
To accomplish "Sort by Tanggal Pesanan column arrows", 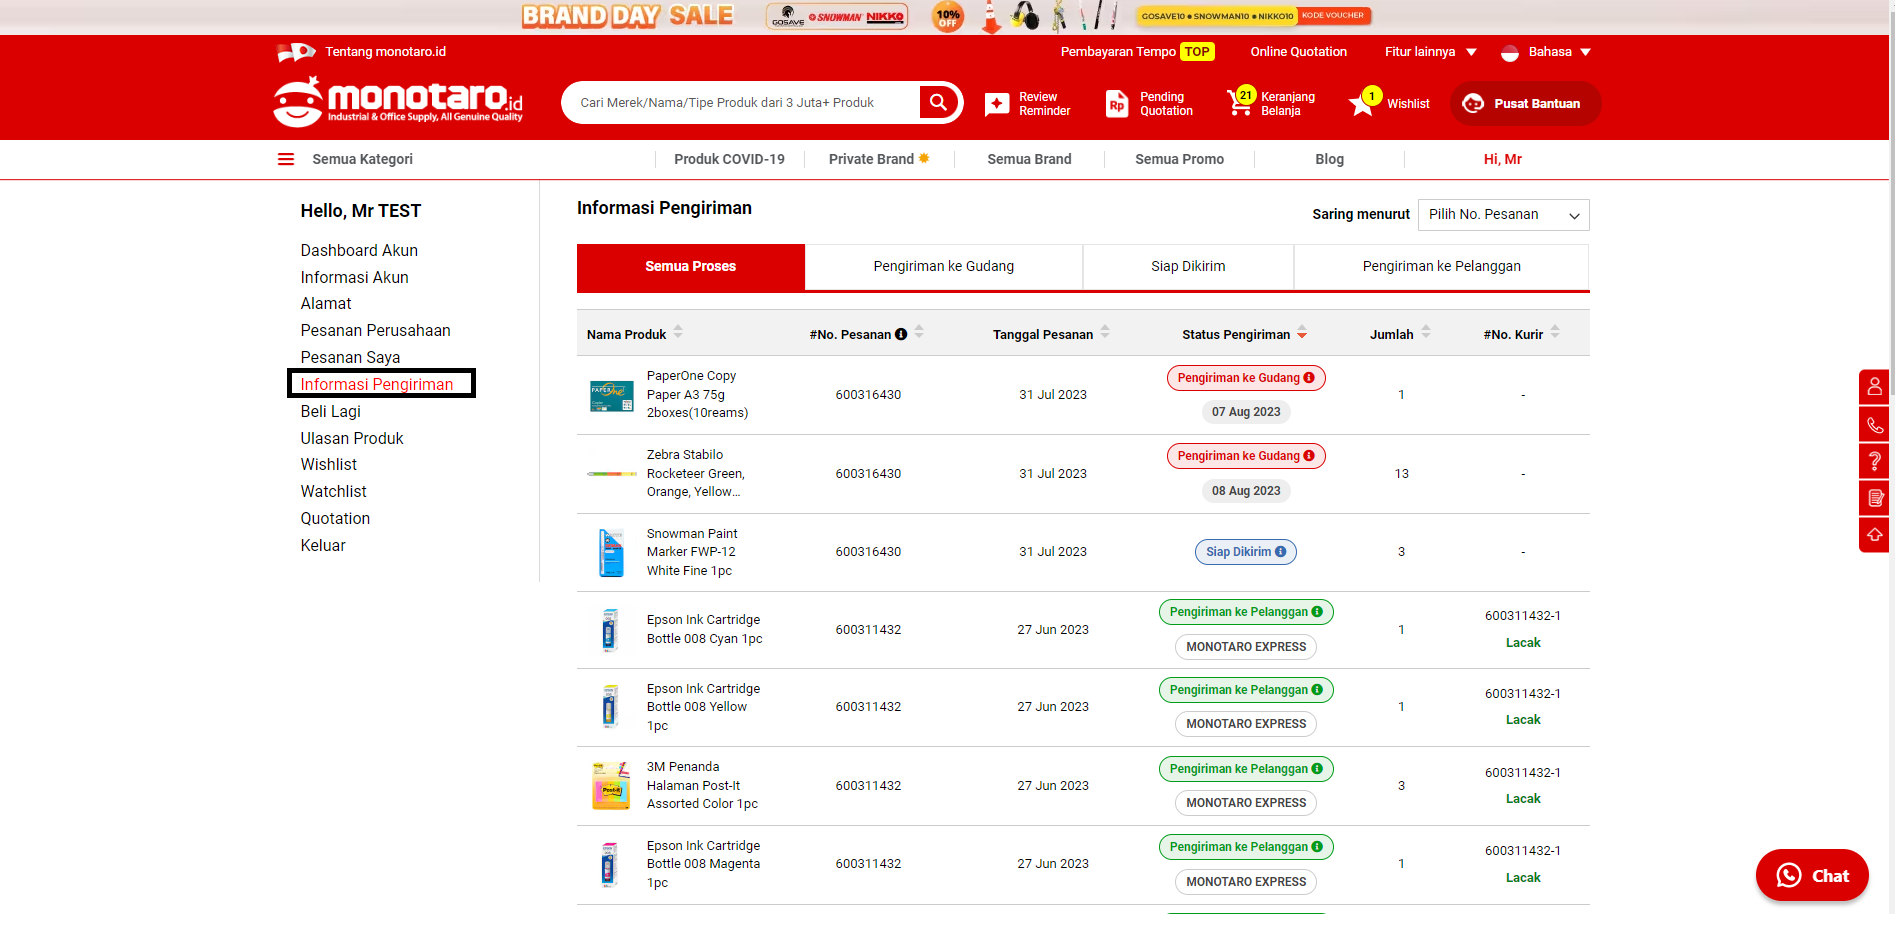I will (x=1105, y=331).
